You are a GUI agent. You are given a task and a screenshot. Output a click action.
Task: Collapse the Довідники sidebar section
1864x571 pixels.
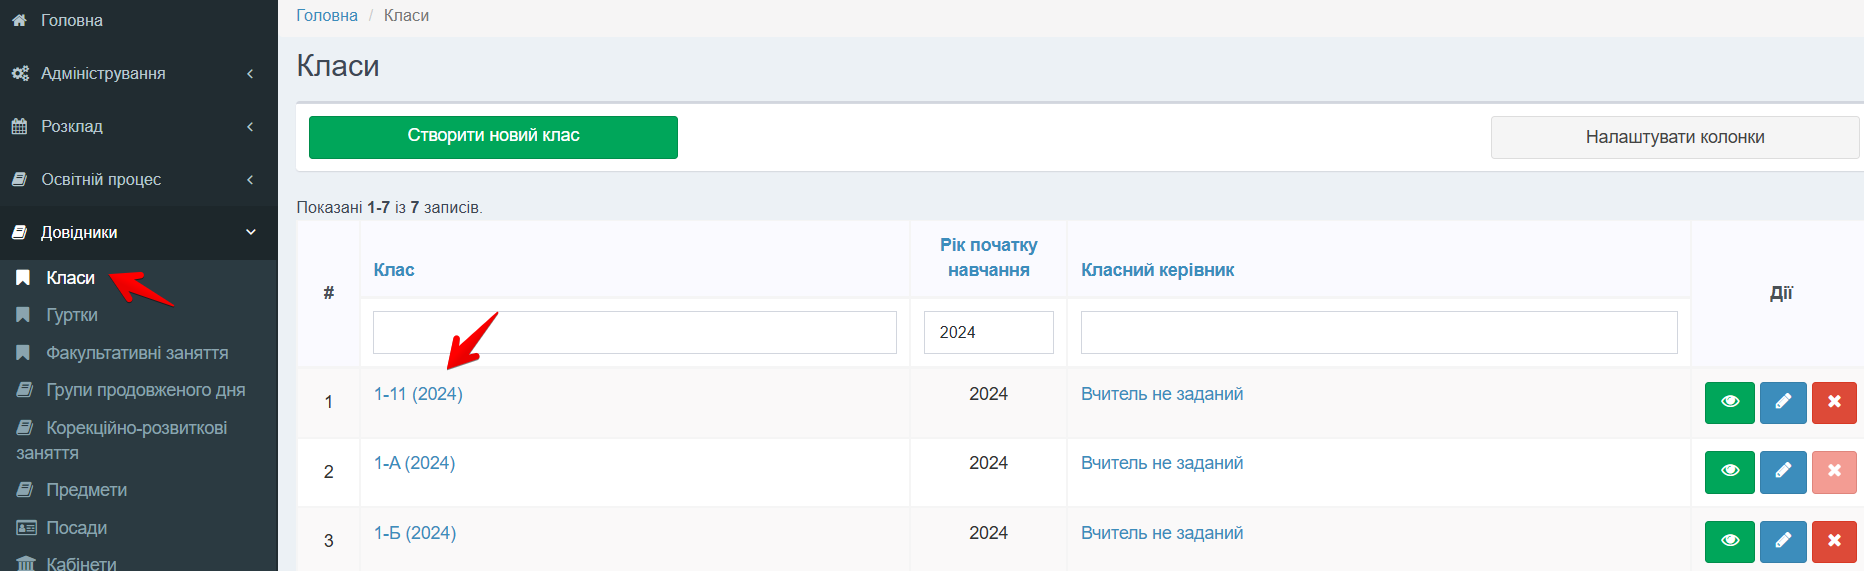tap(138, 232)
